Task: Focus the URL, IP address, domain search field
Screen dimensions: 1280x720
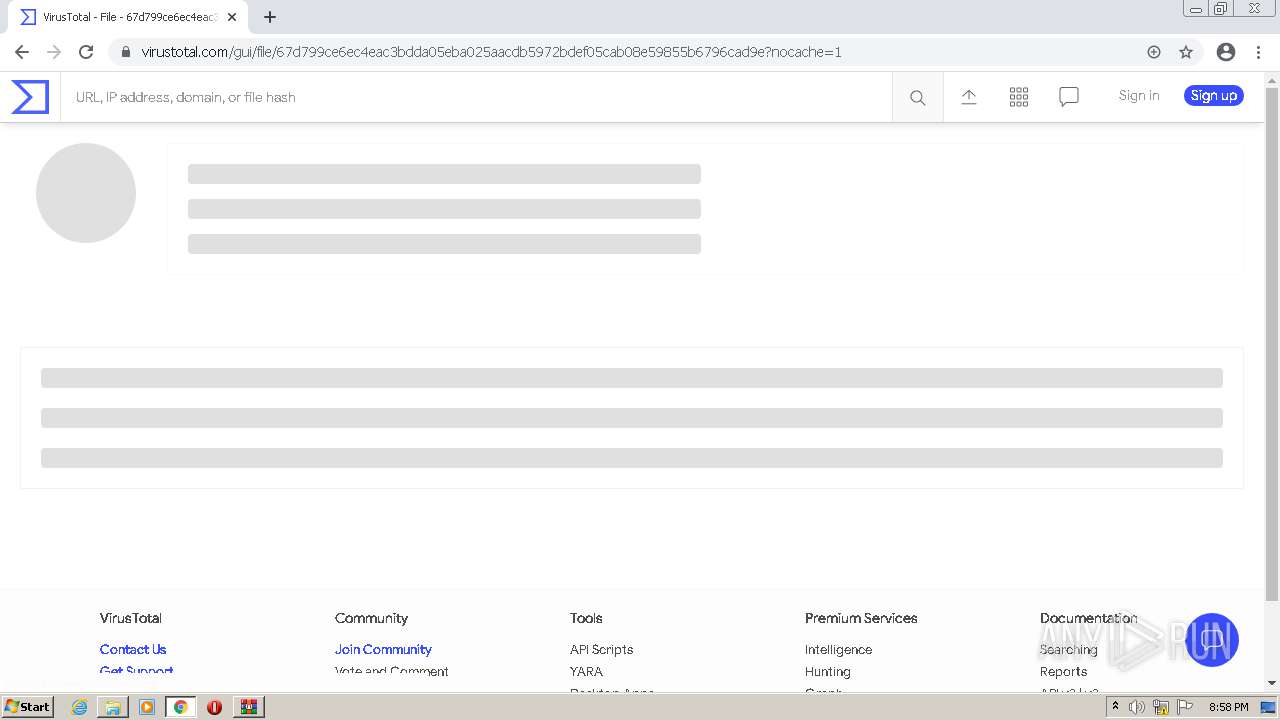Action: click(x=476, y=97)
